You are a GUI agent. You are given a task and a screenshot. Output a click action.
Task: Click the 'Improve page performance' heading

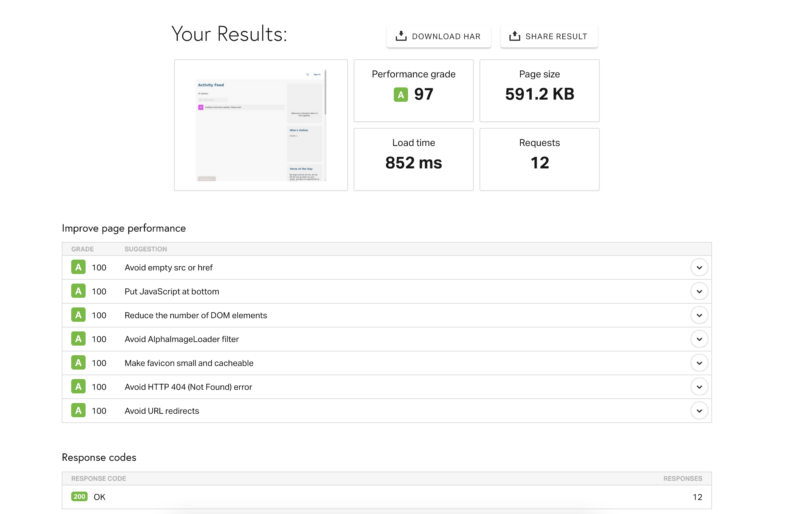[123, 228]
